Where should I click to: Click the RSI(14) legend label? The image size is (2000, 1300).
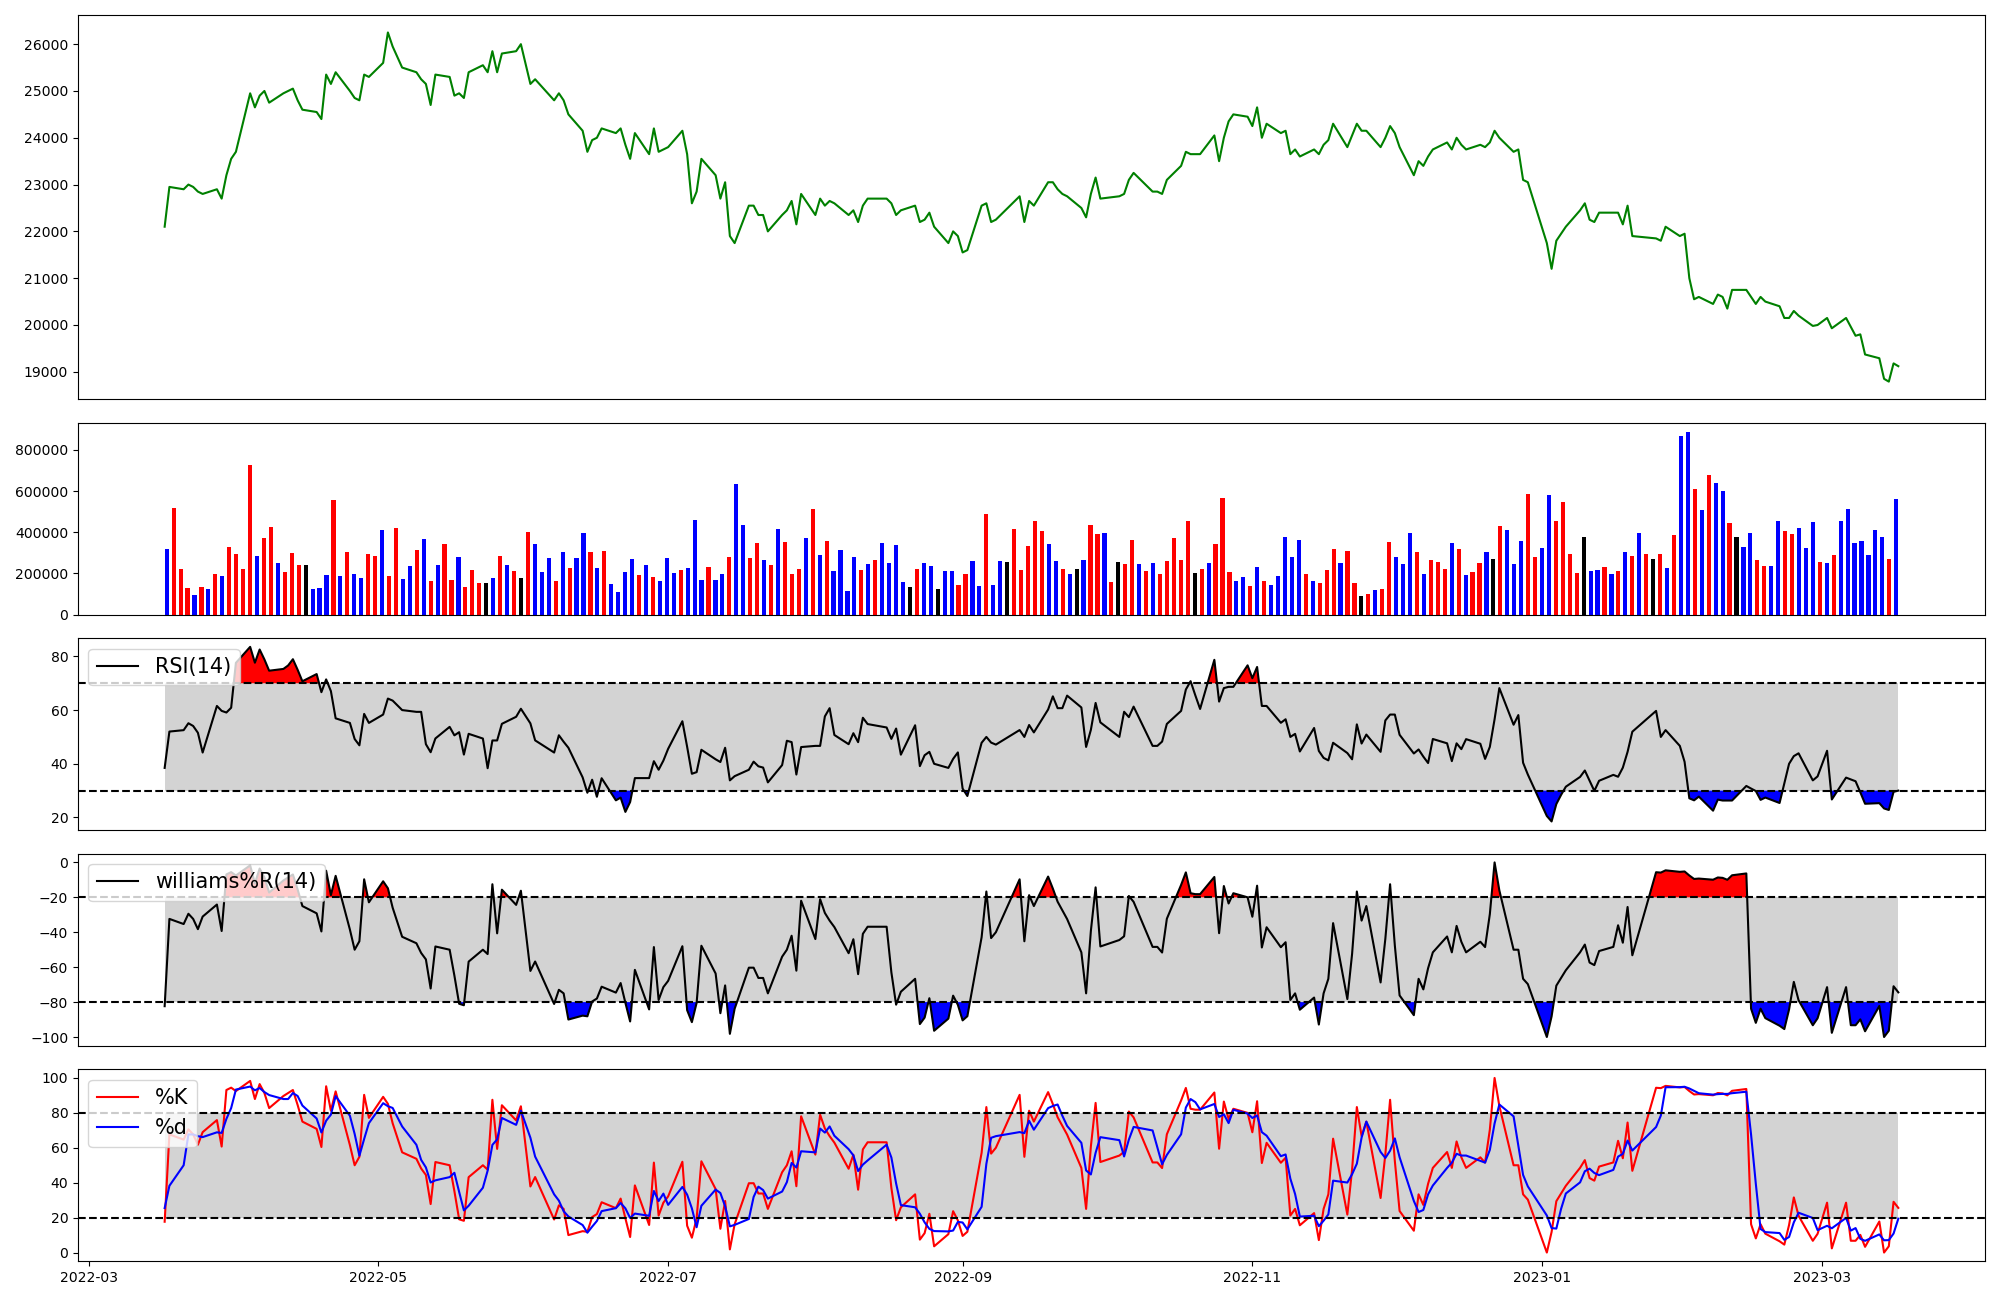(x=192, y=666)
